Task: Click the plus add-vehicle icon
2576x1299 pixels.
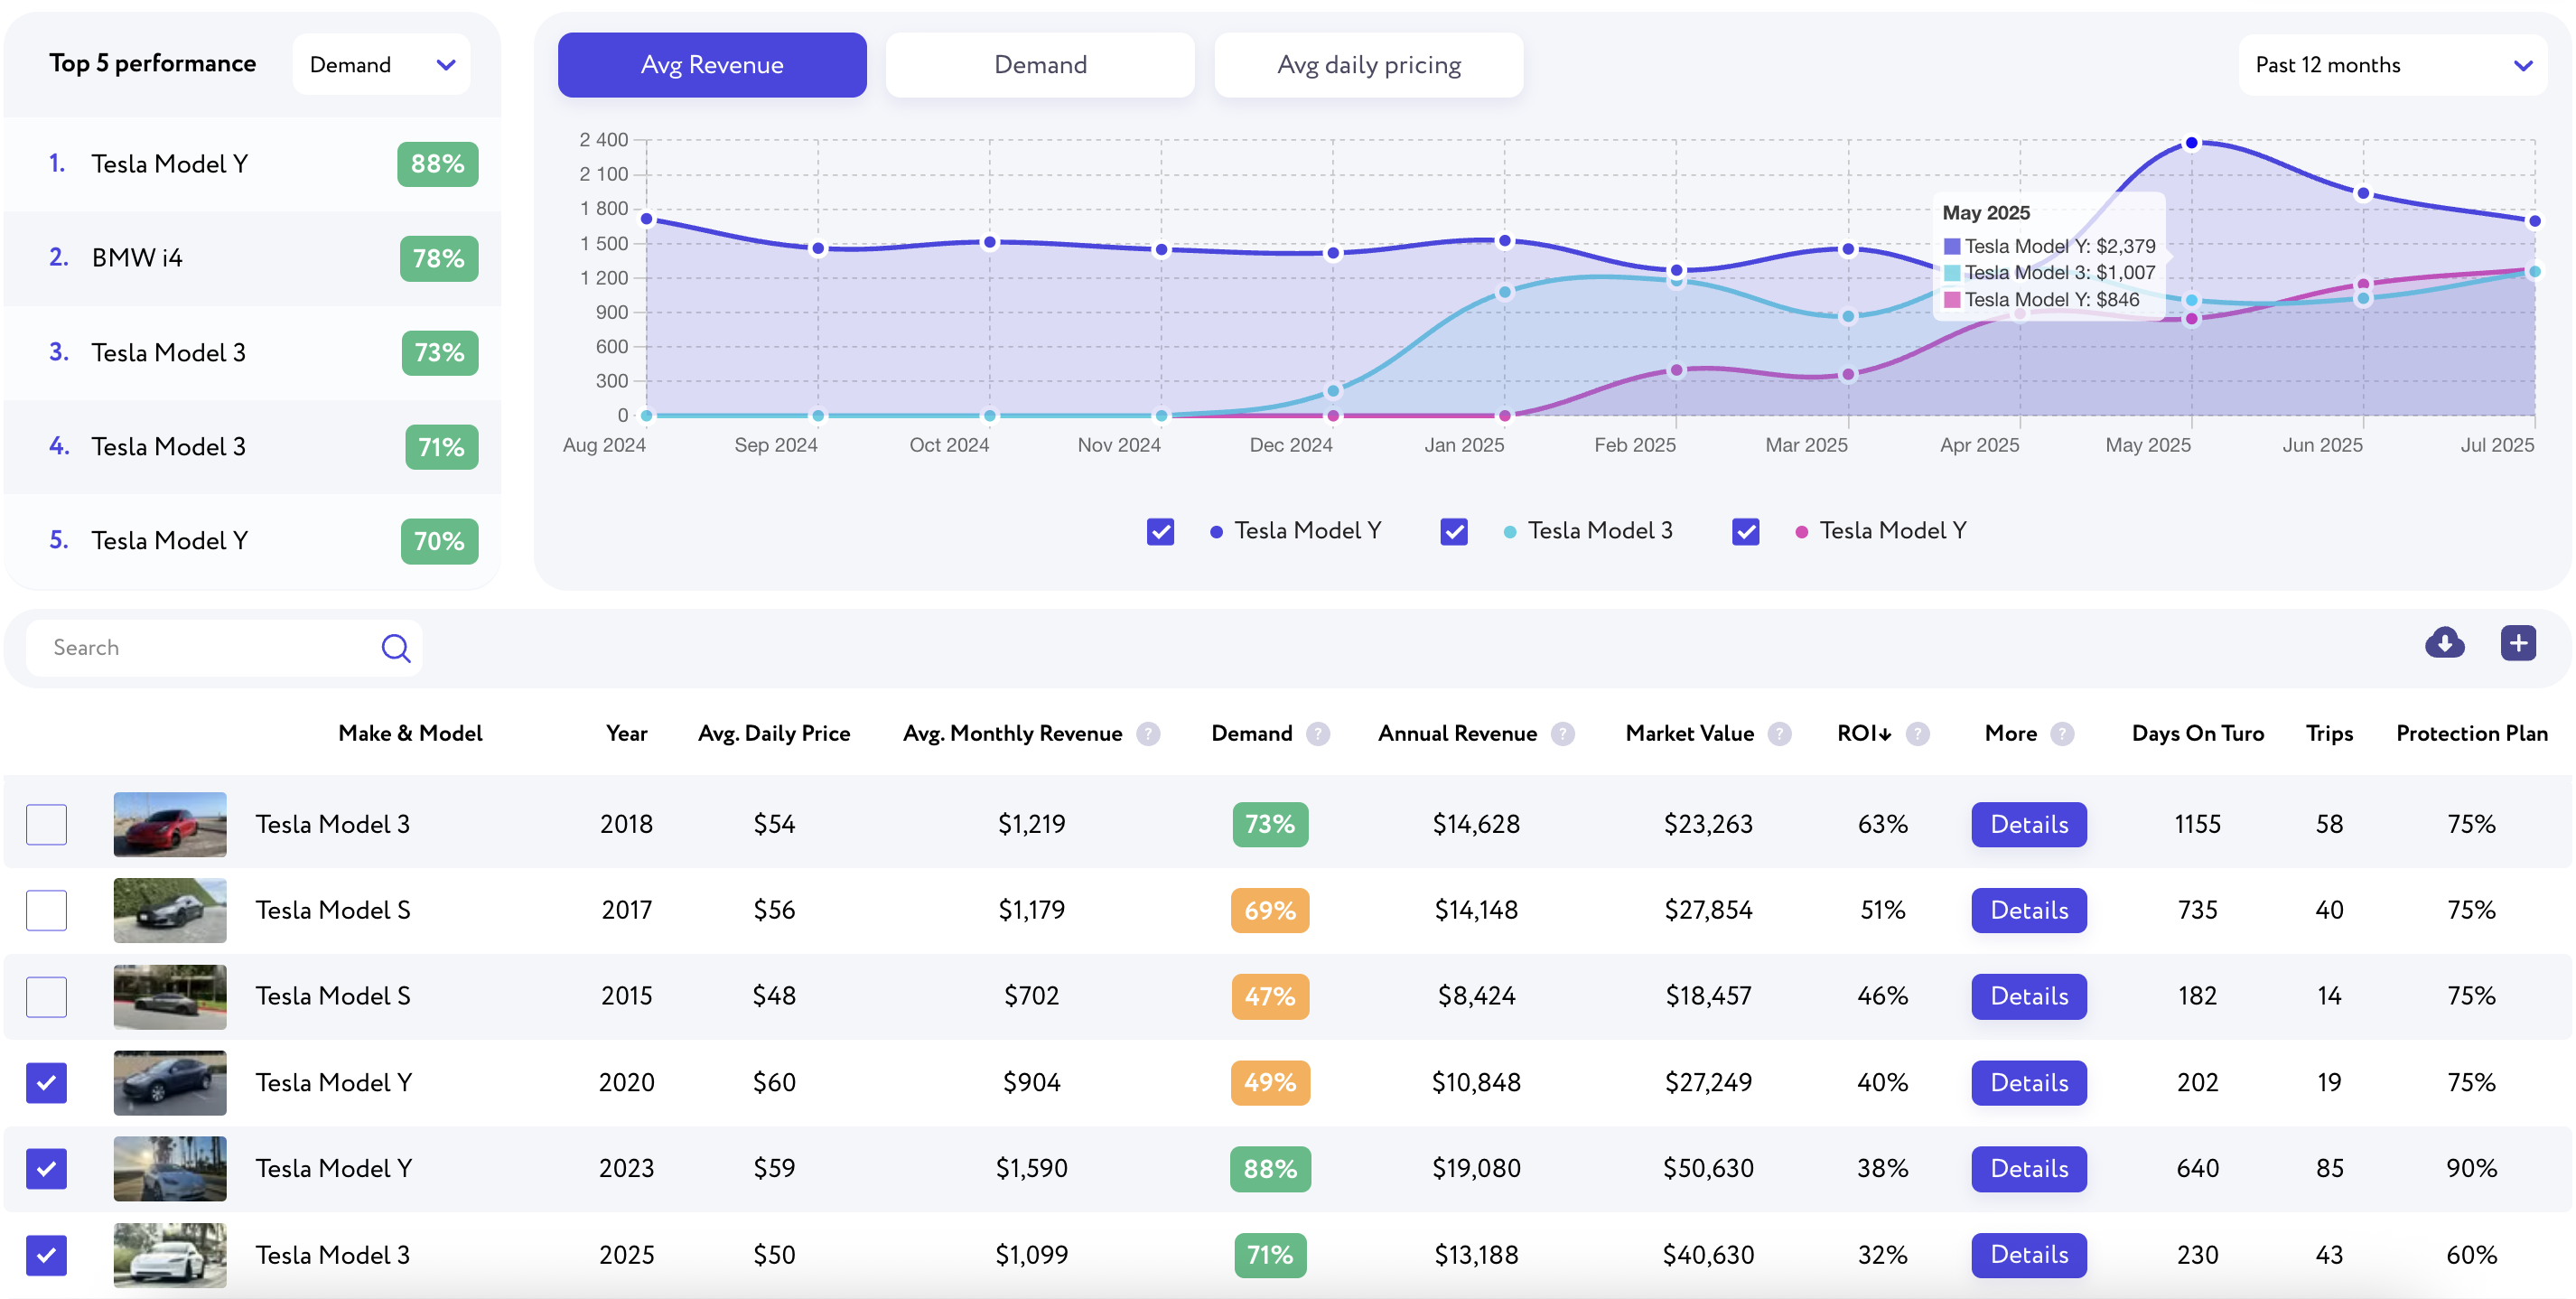Action: pos(2518,643)
